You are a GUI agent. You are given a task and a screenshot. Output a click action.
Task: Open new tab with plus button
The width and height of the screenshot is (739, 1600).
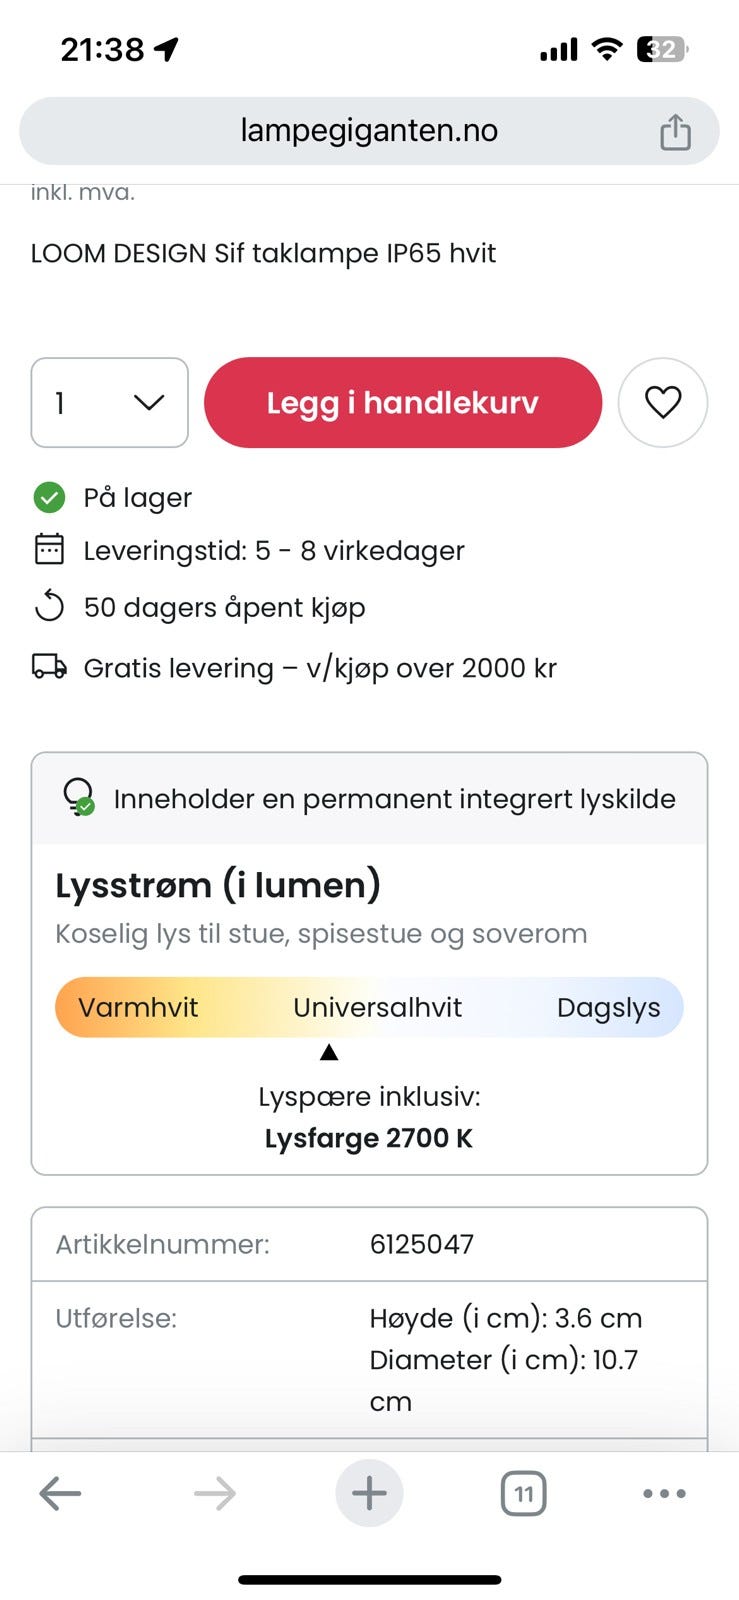[369, 1494]
